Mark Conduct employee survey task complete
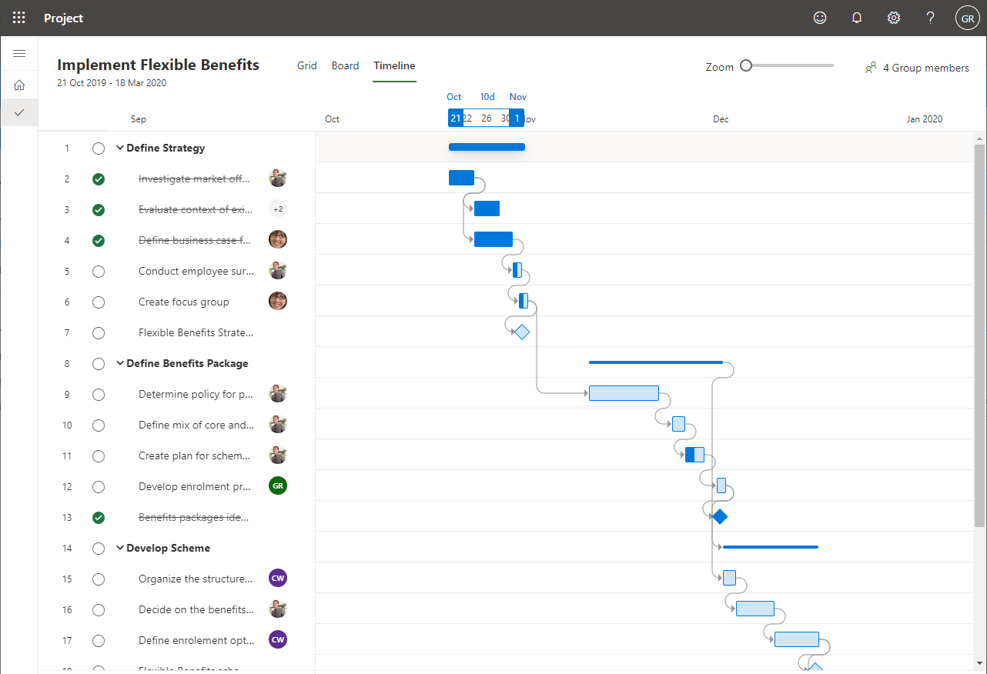Viewport: 987px width, 674px height. pyautogui.click(x=98, y=271)
